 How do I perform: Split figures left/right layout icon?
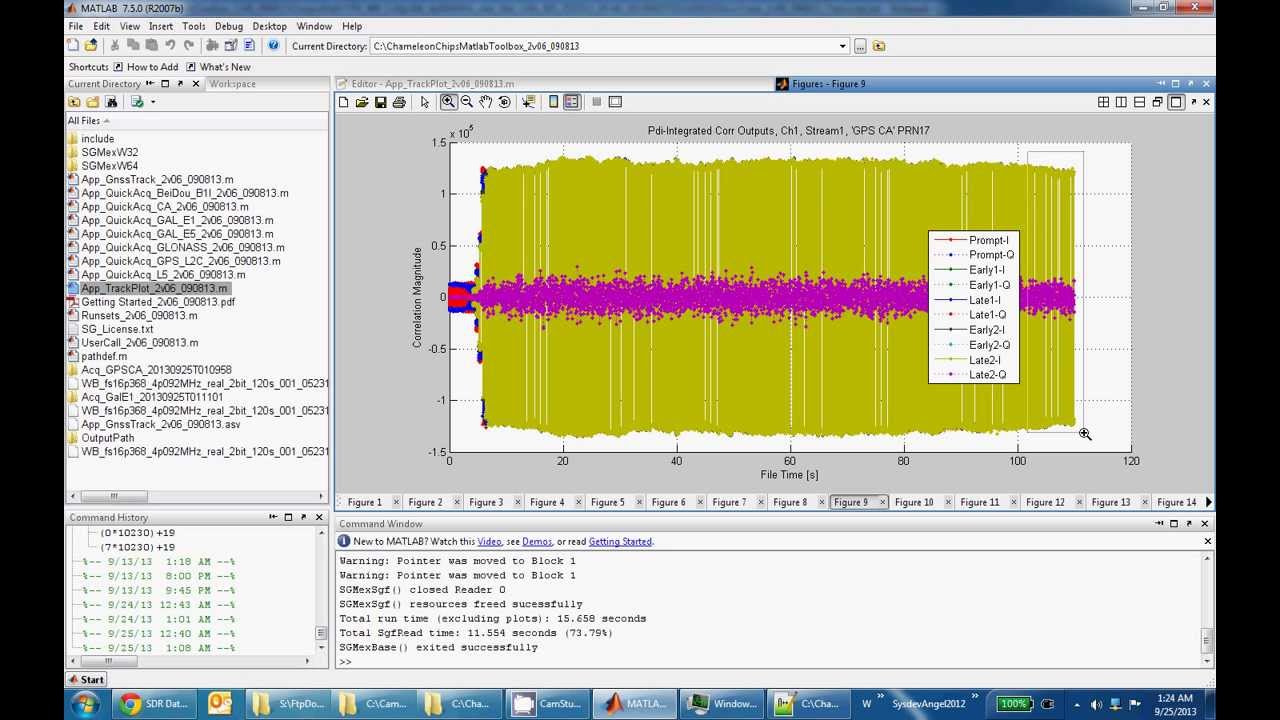click(1121, 102)
